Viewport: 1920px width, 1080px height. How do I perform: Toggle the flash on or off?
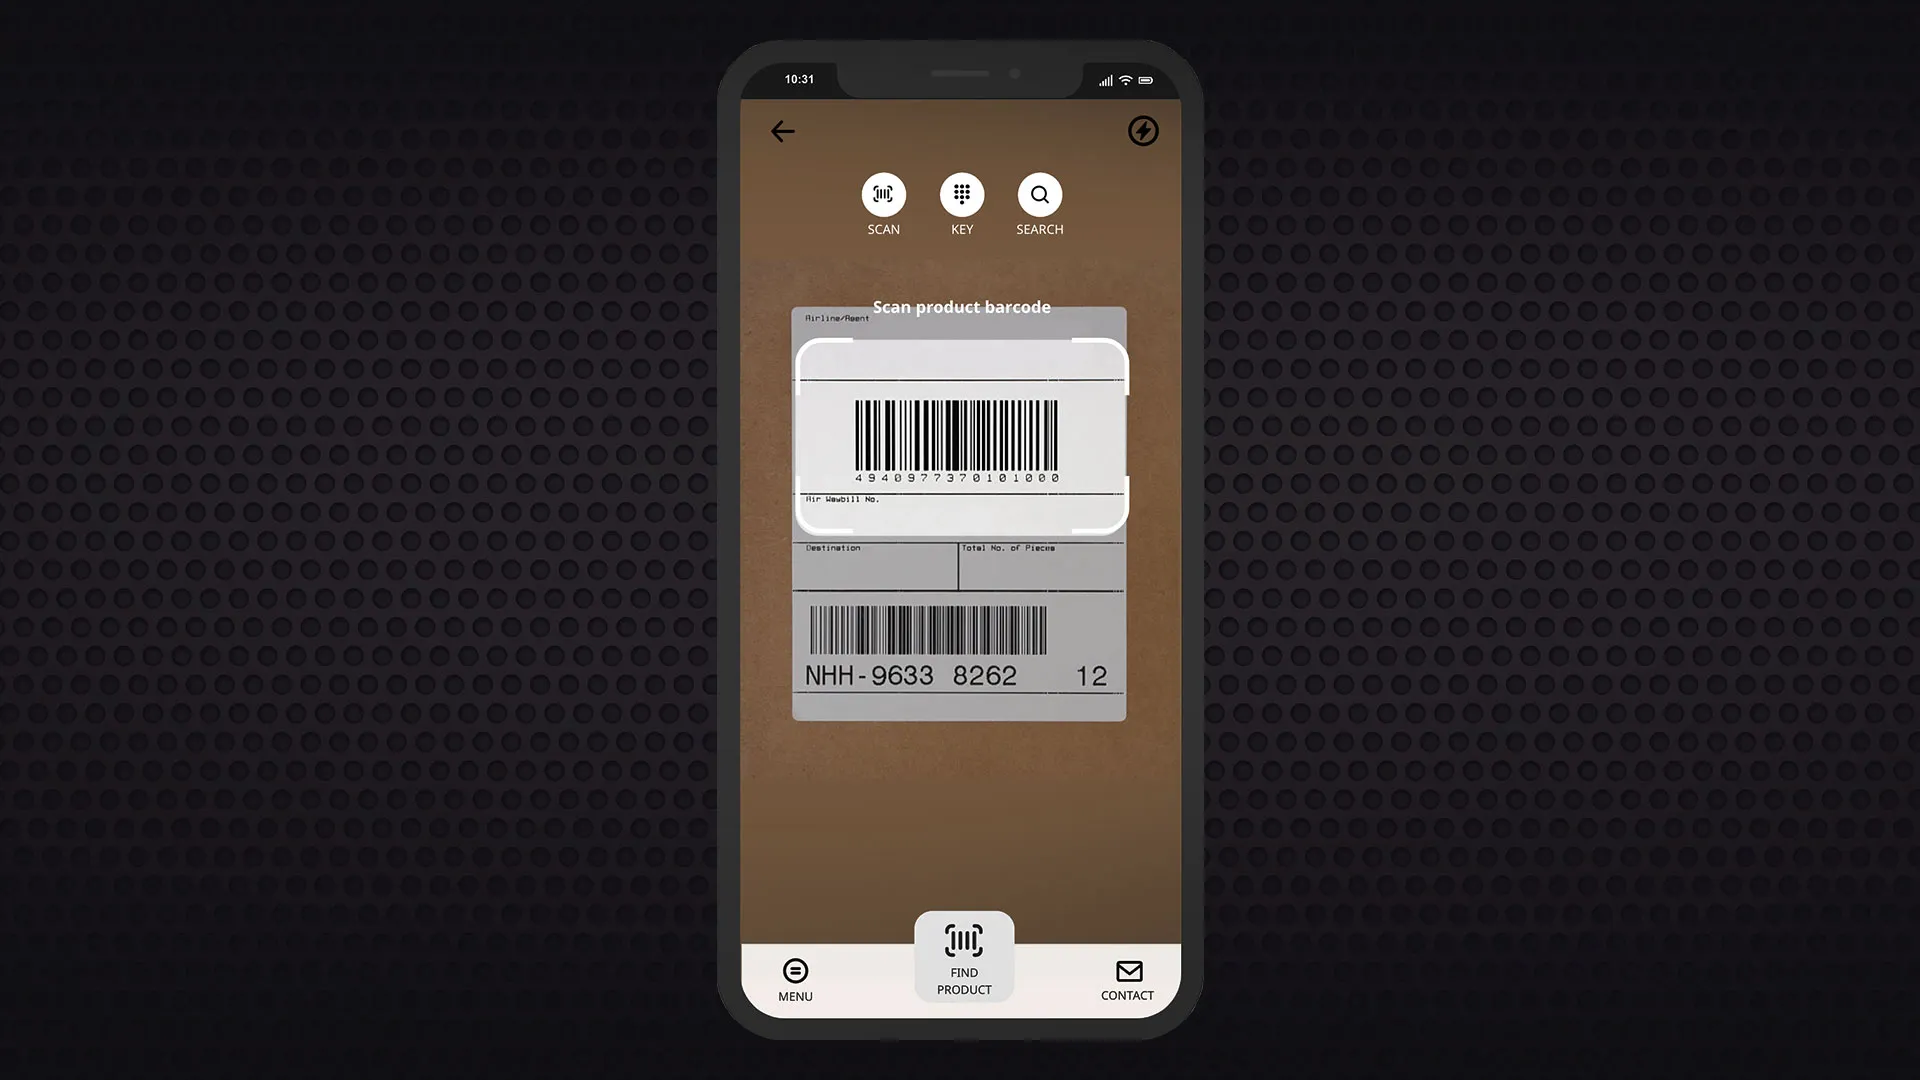pyautogui.click(x=1142, y=129)
